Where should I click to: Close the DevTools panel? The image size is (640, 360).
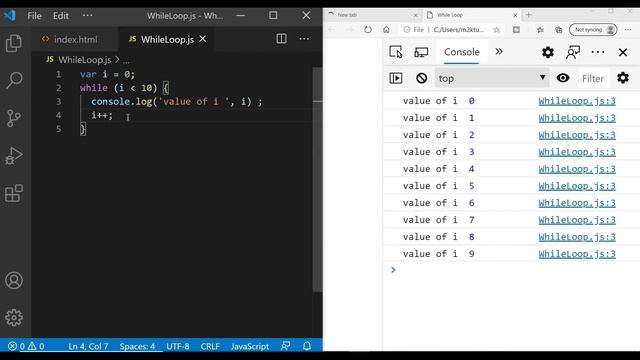pyautogui.click(x=623, y=52)
